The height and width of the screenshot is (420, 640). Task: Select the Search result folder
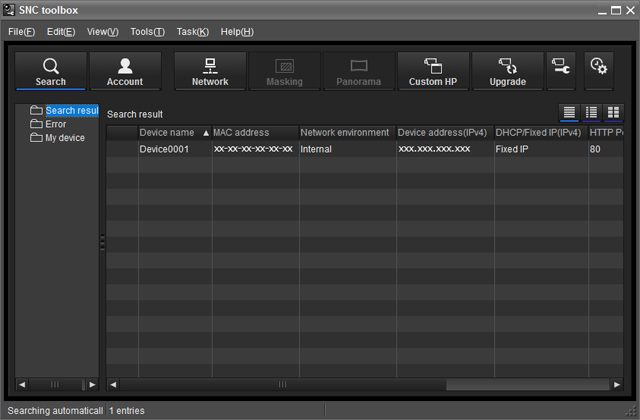click(71, 110)
